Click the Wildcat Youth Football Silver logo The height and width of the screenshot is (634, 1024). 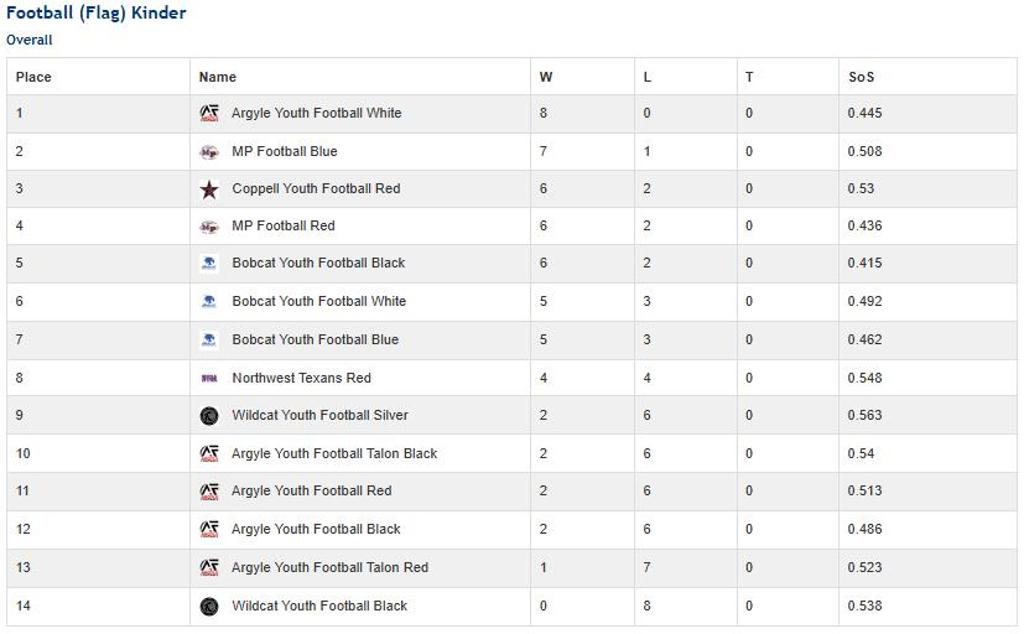(x=209, y=416)
